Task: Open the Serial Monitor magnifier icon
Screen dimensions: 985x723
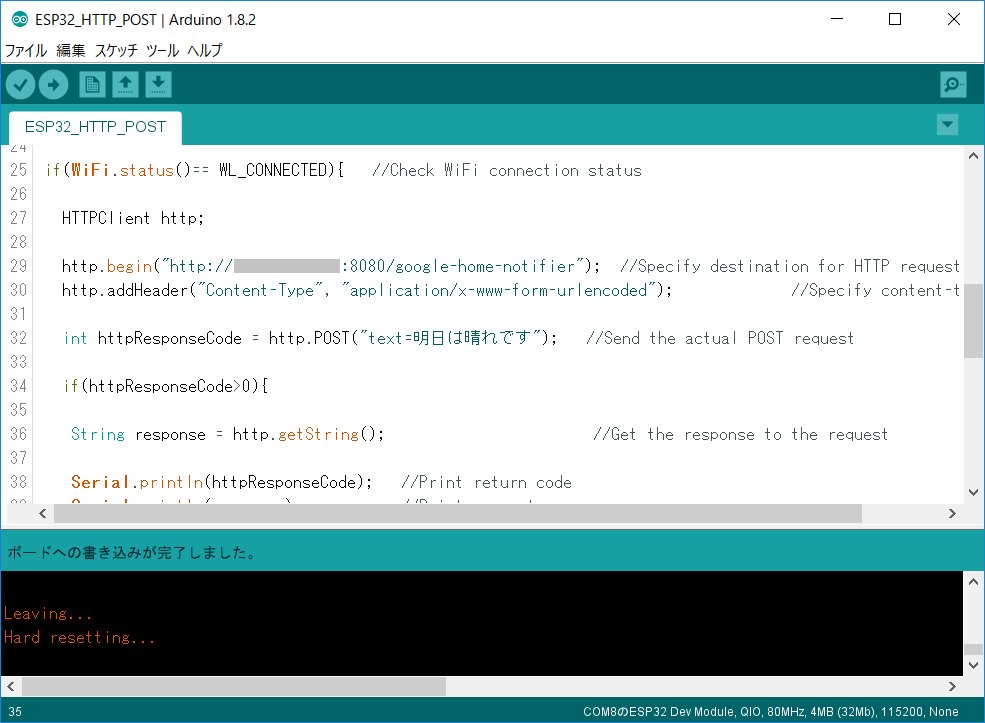Action: (953, 84)
